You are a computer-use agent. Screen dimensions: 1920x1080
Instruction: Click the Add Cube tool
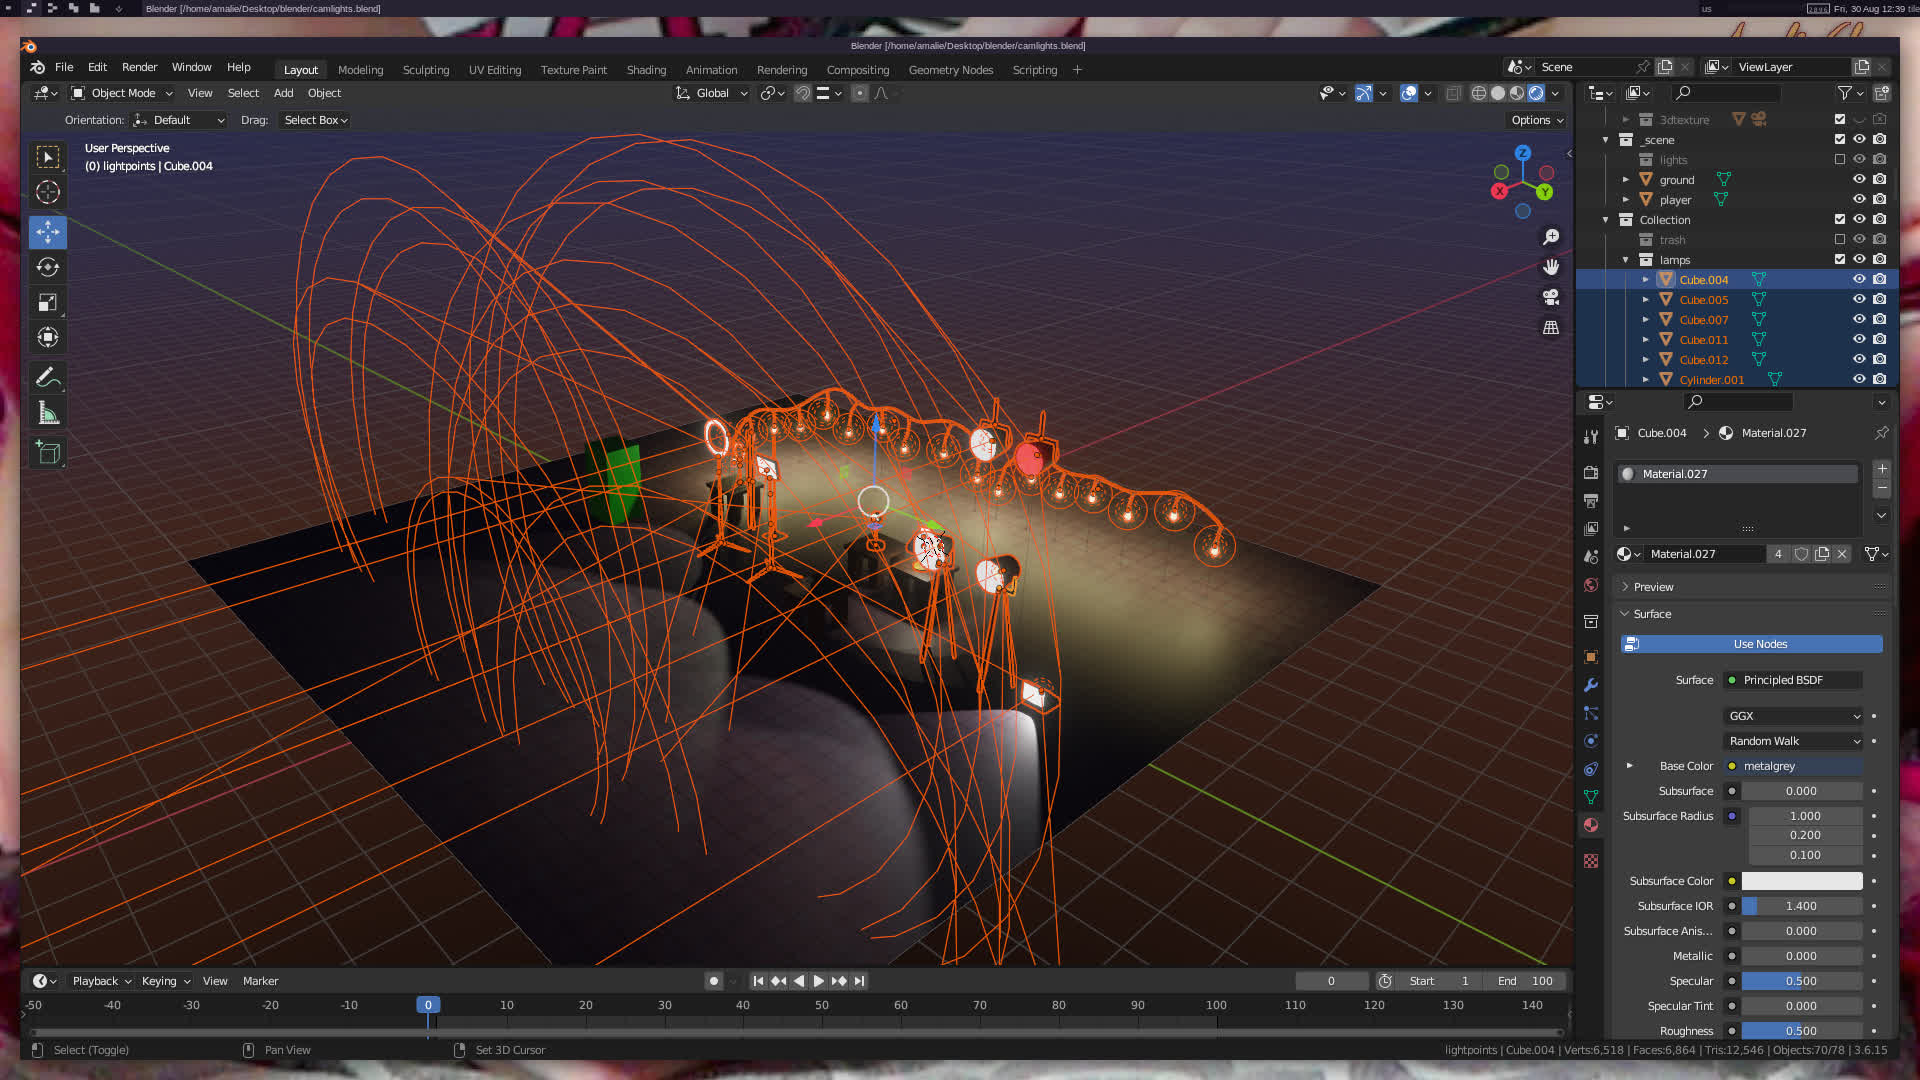(x=47, y=453)
